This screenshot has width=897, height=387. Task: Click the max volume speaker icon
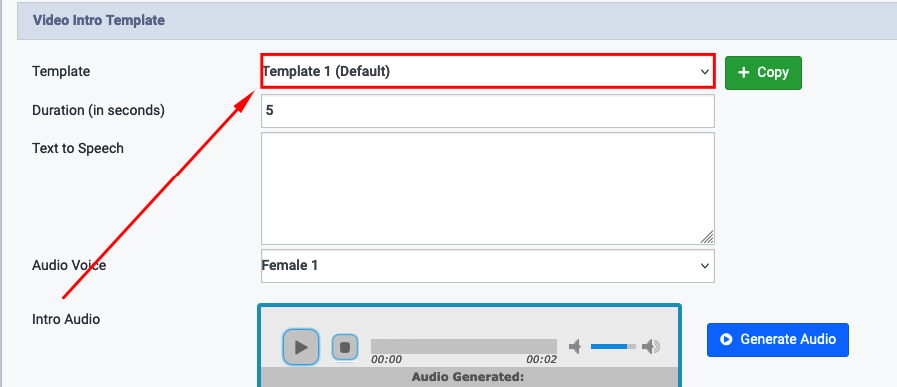click(651, 346)
